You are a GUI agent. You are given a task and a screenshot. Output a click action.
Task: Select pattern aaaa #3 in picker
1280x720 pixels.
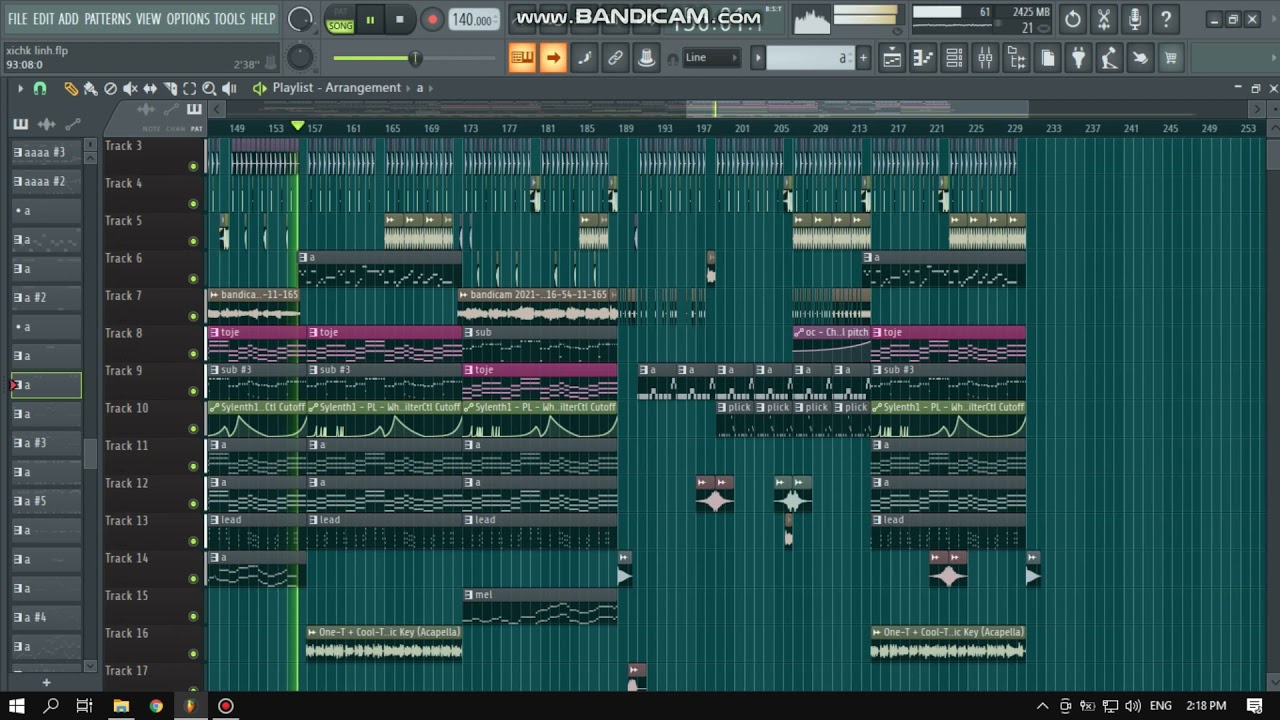tap(46, 153)
